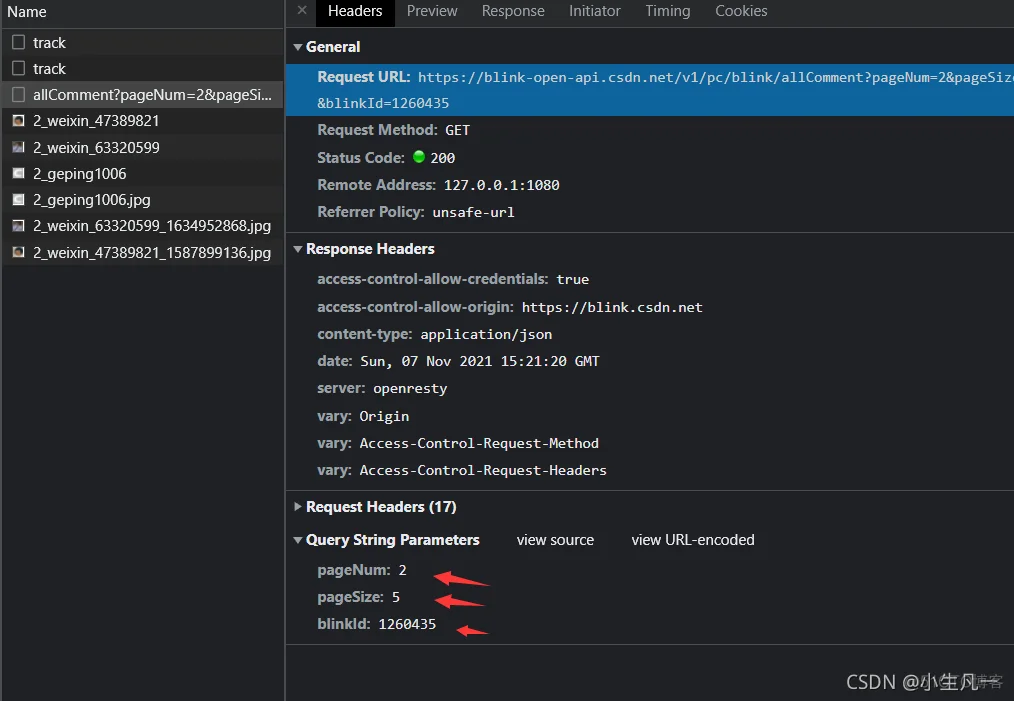This screenshot has width=1014, height=701.
Task: Open the Timing tab
Action: click(x=667, y=11)
